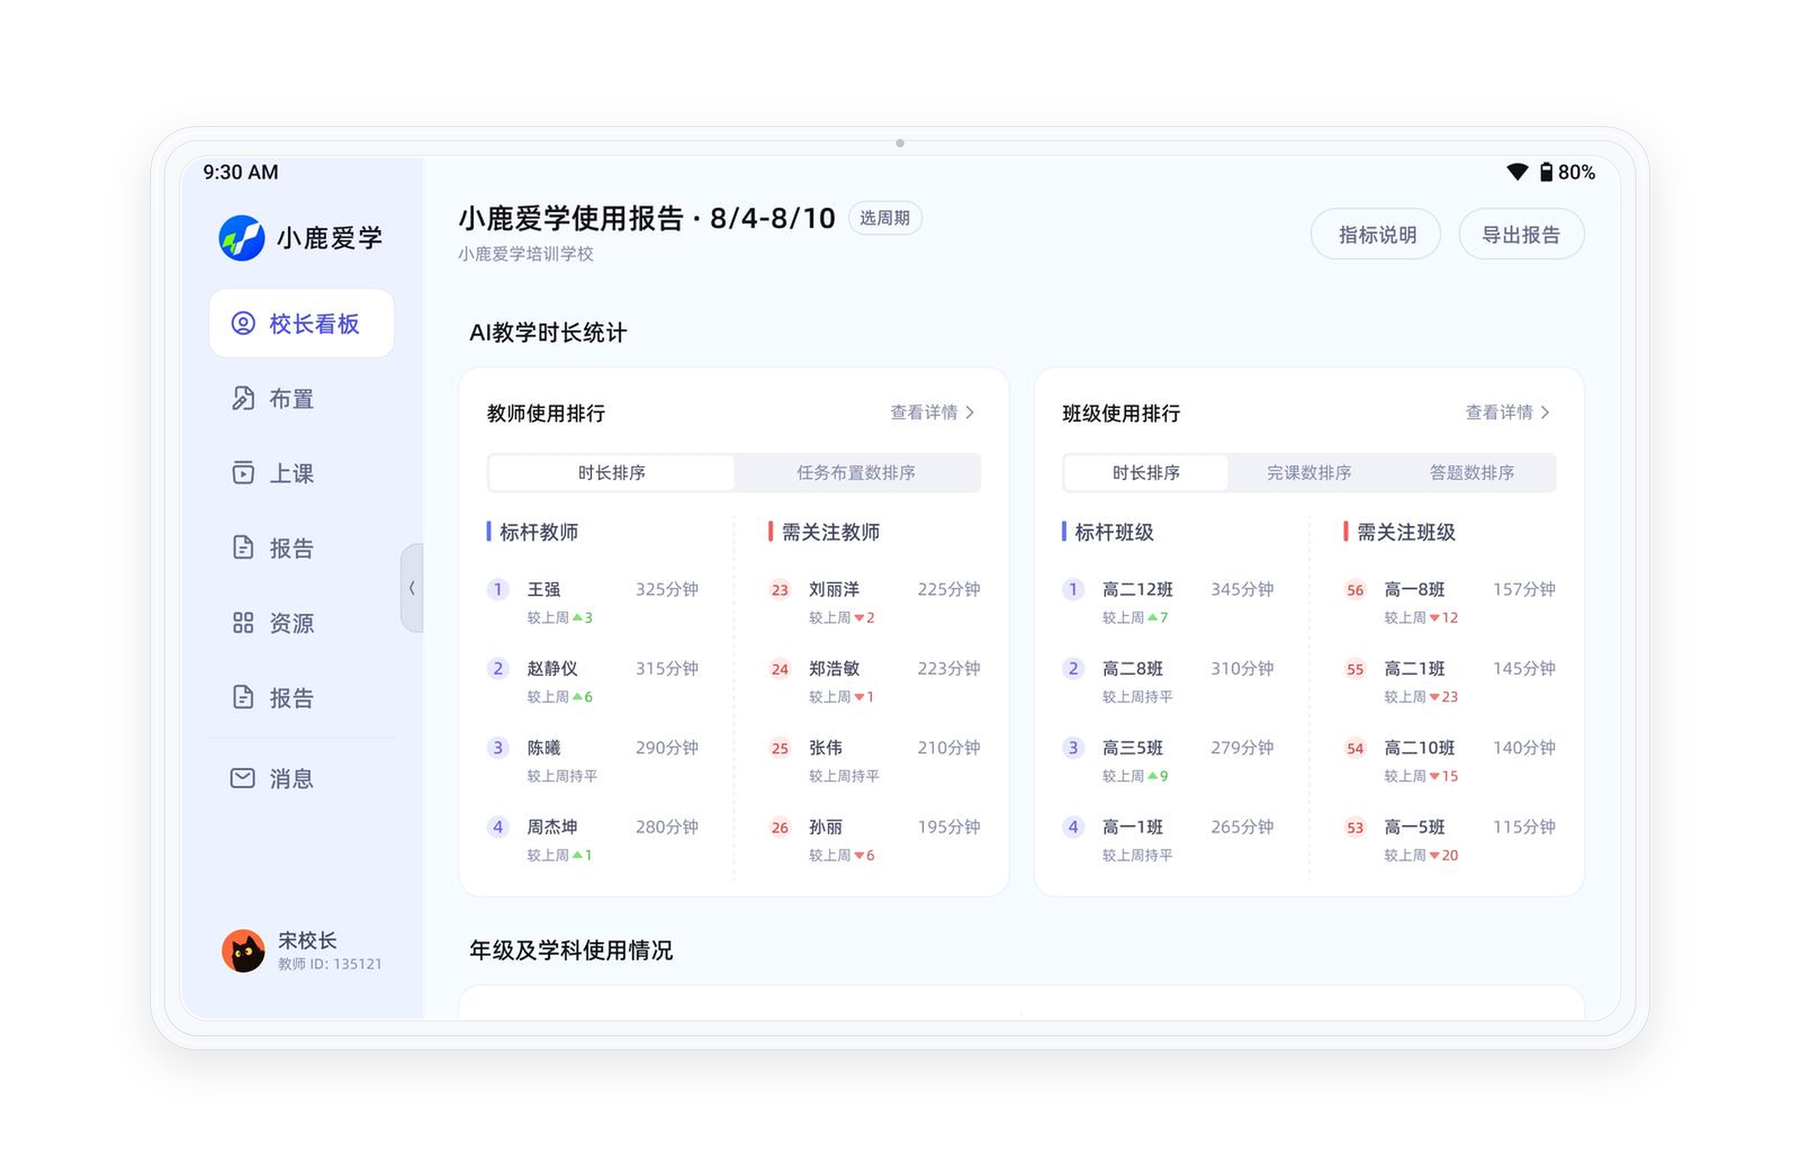Image resolution: width=1800 pixels, height=1160 pixels.
Task: Click rank badge 56 next to 高一8班
Action: pos(1355,590)
